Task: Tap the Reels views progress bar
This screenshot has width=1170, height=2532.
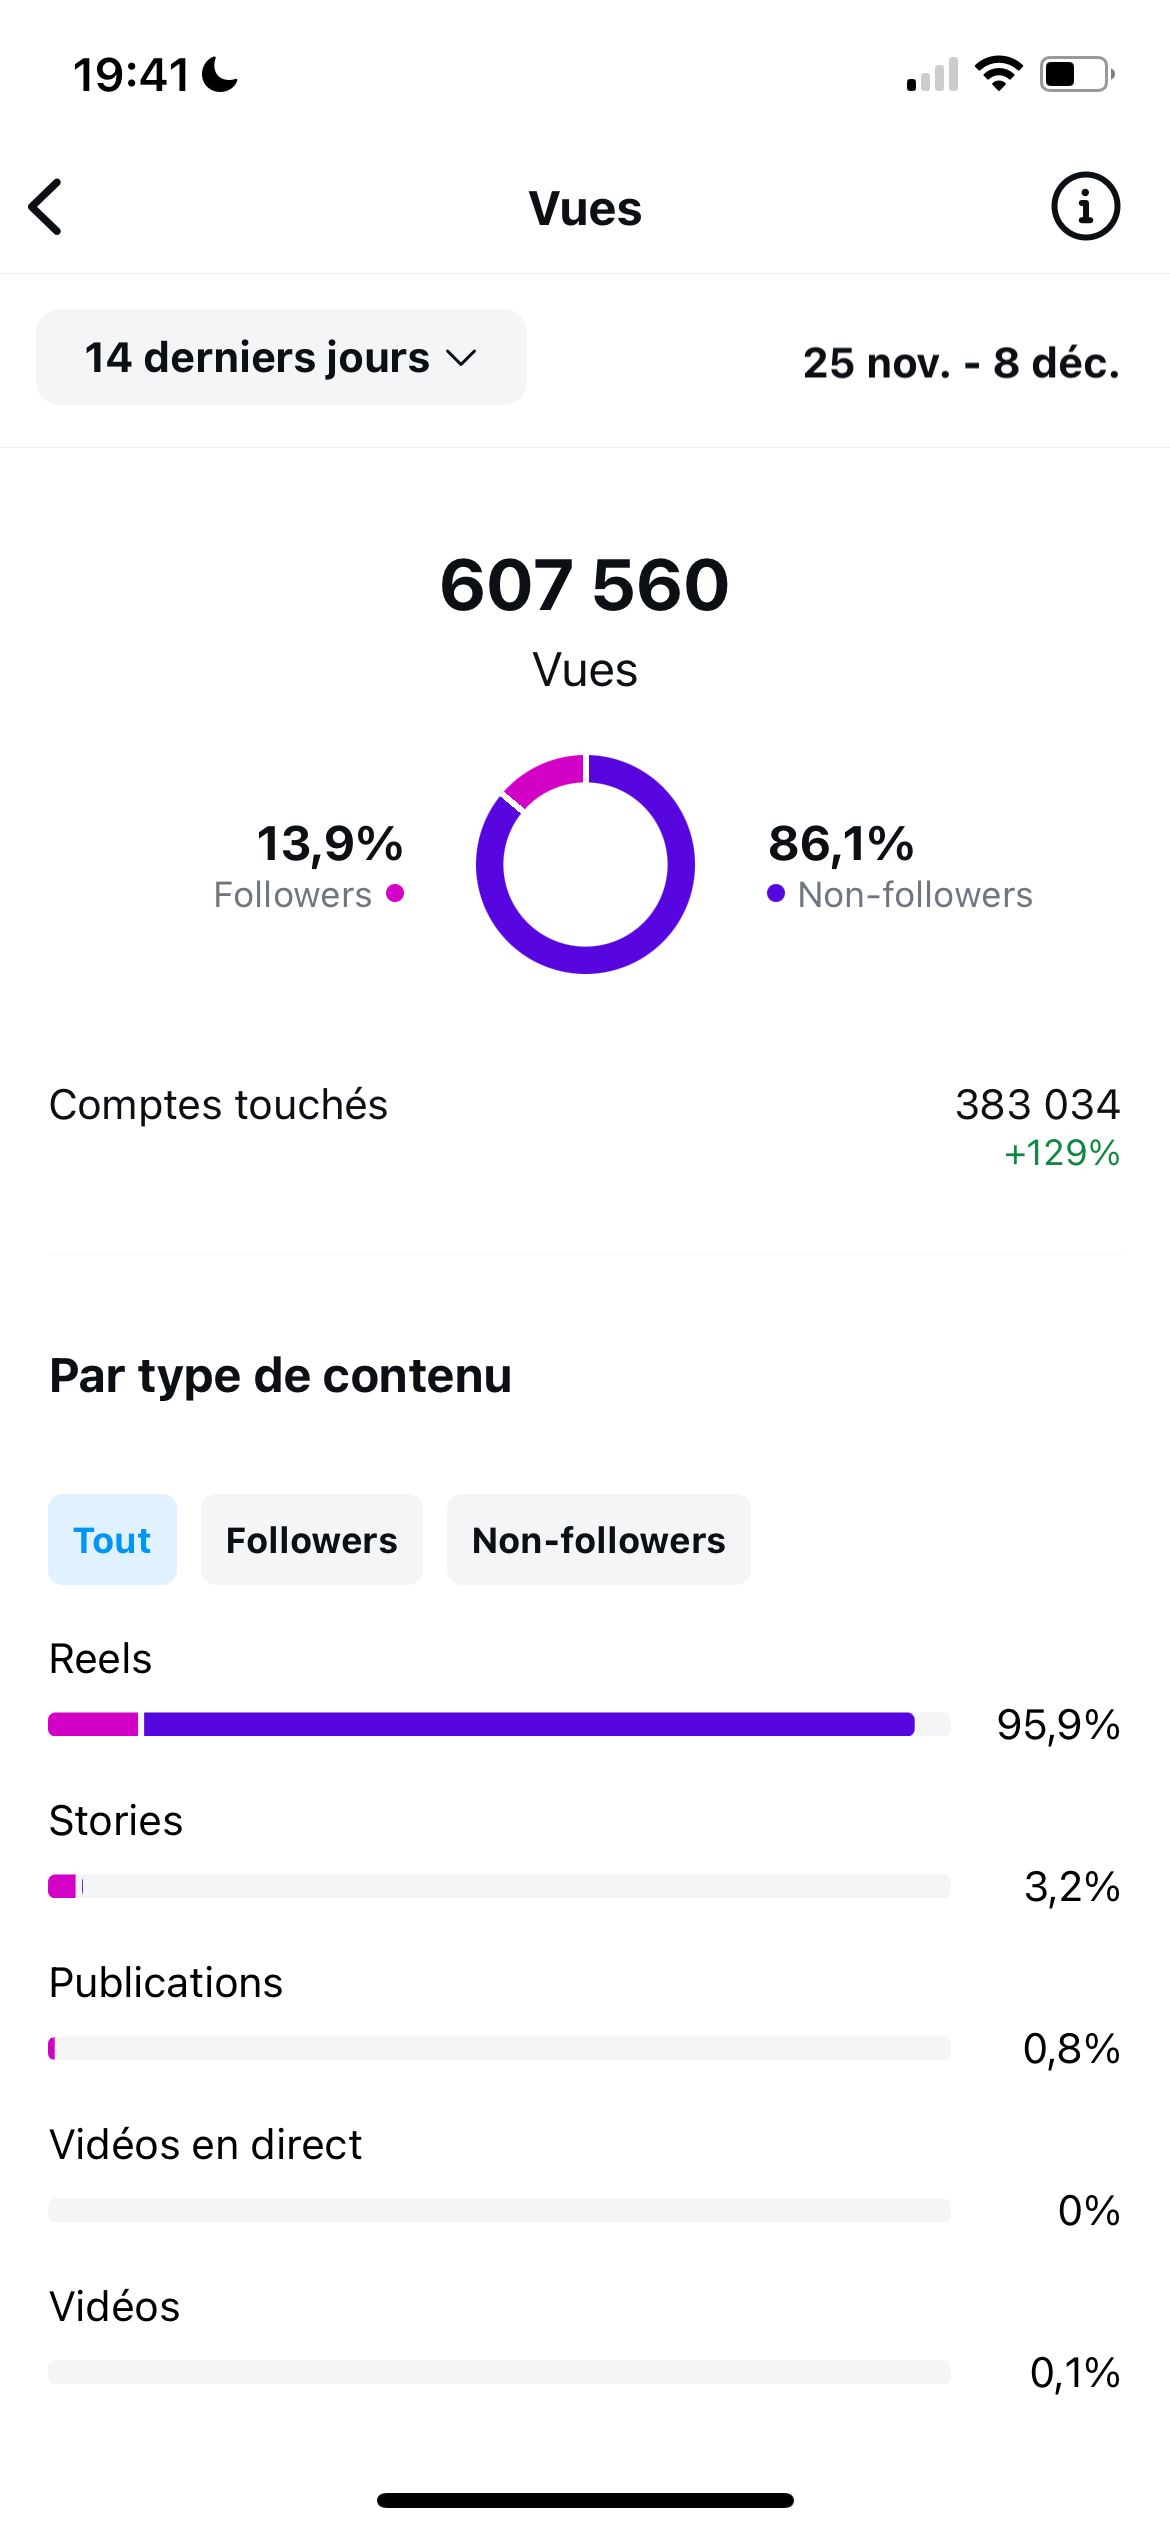Action: pos(498,1724)
